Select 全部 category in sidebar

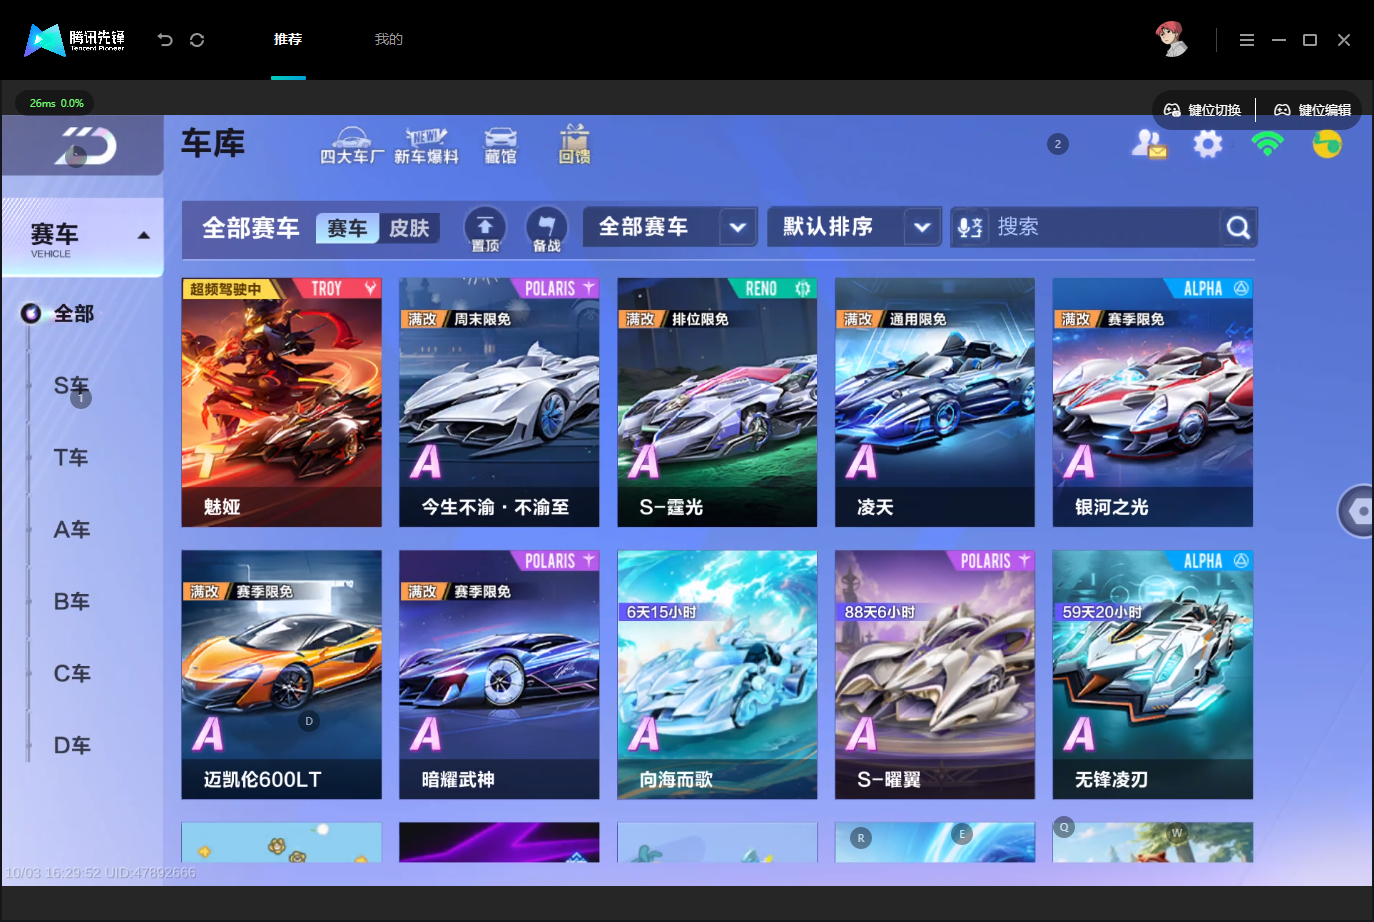(x=73, y=314)
